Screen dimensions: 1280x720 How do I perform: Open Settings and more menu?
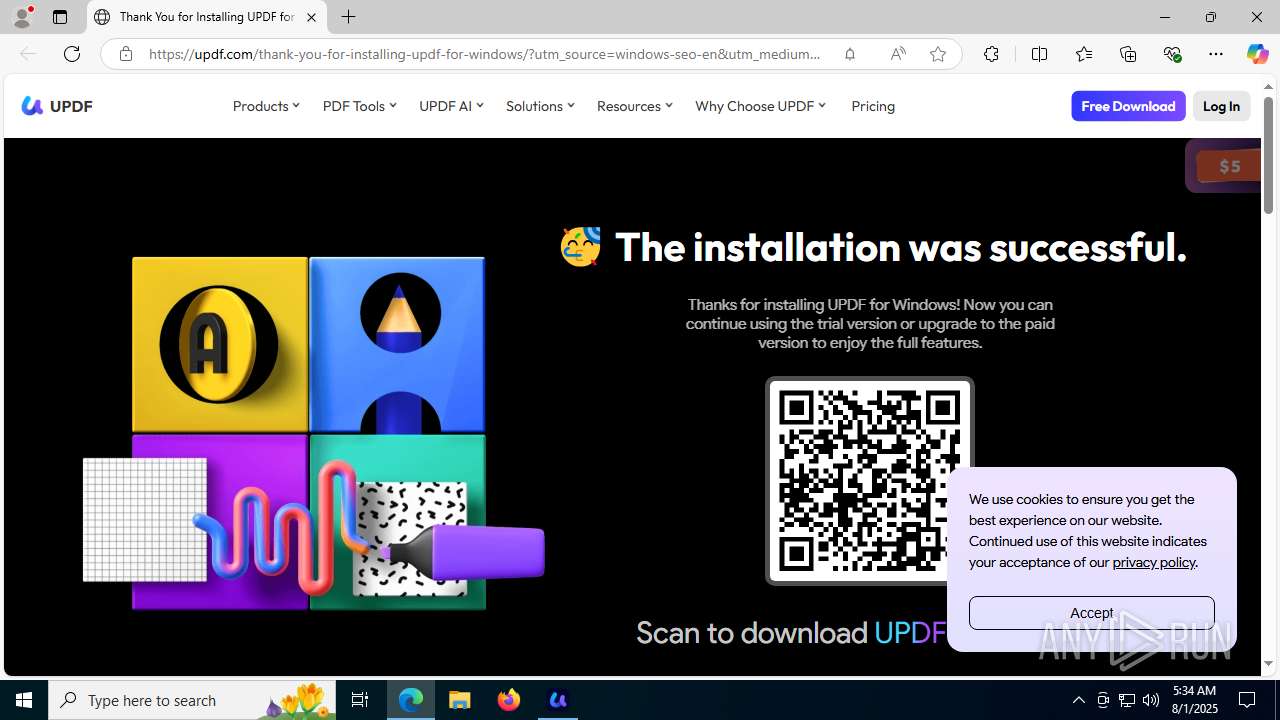[1216, 54]
